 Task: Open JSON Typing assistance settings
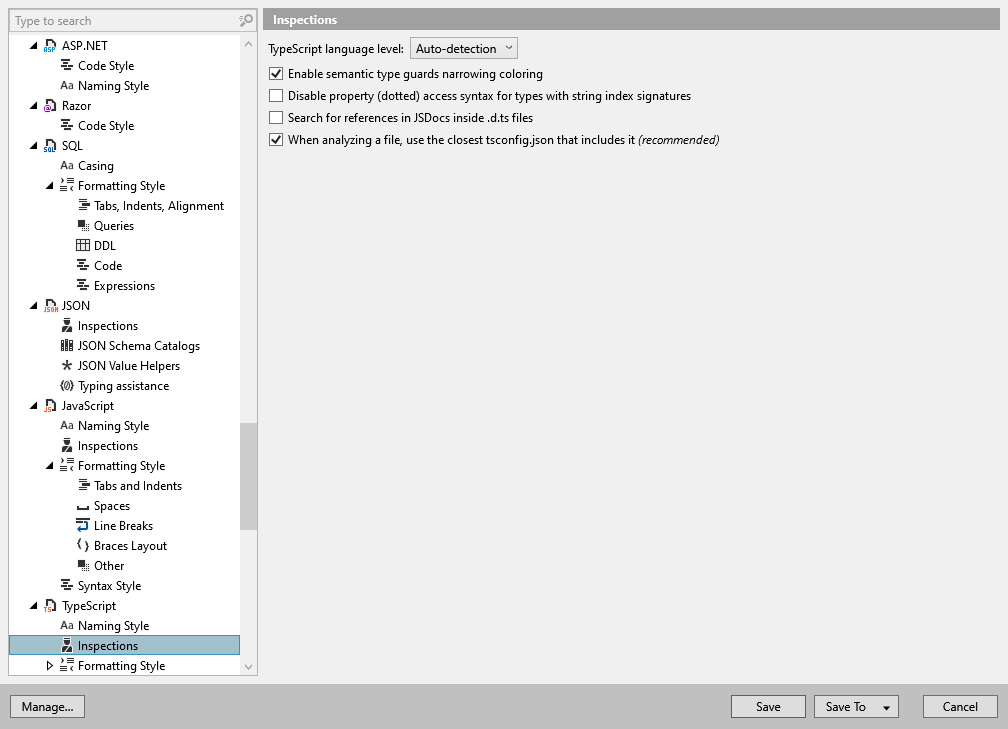tap(124, 385)
